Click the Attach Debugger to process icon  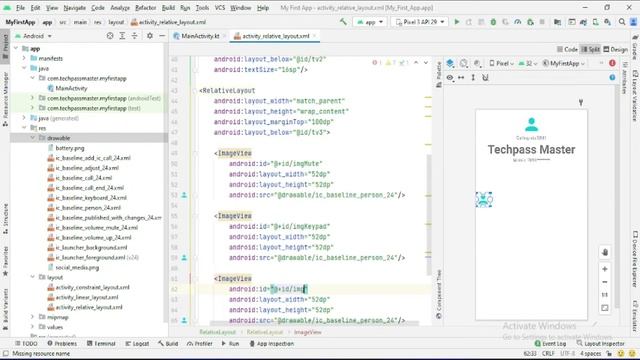[530, 22]
